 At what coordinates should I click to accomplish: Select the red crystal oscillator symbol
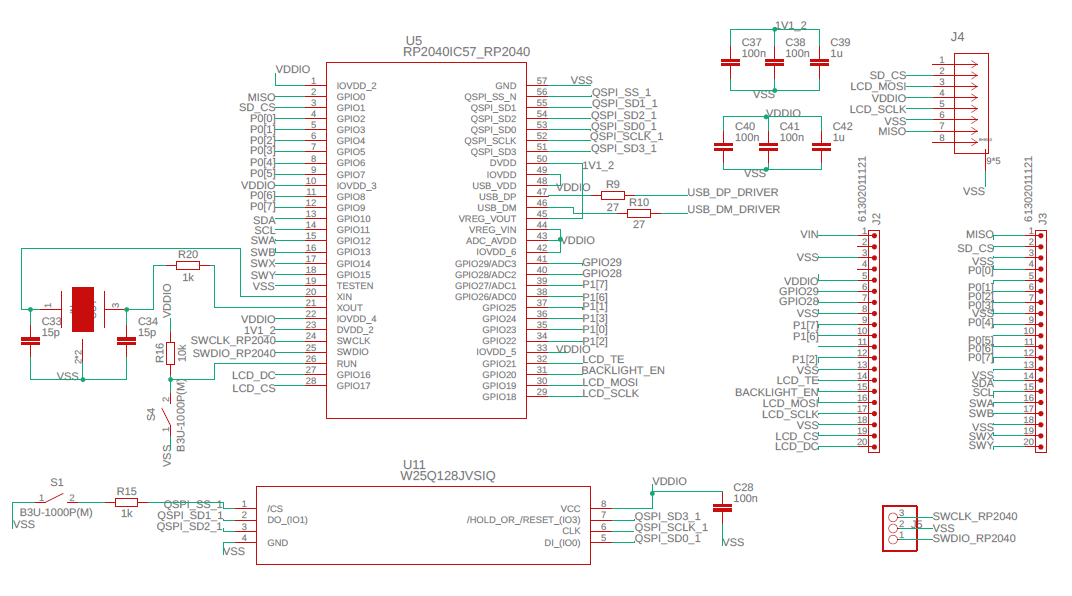tap(83, 310)
